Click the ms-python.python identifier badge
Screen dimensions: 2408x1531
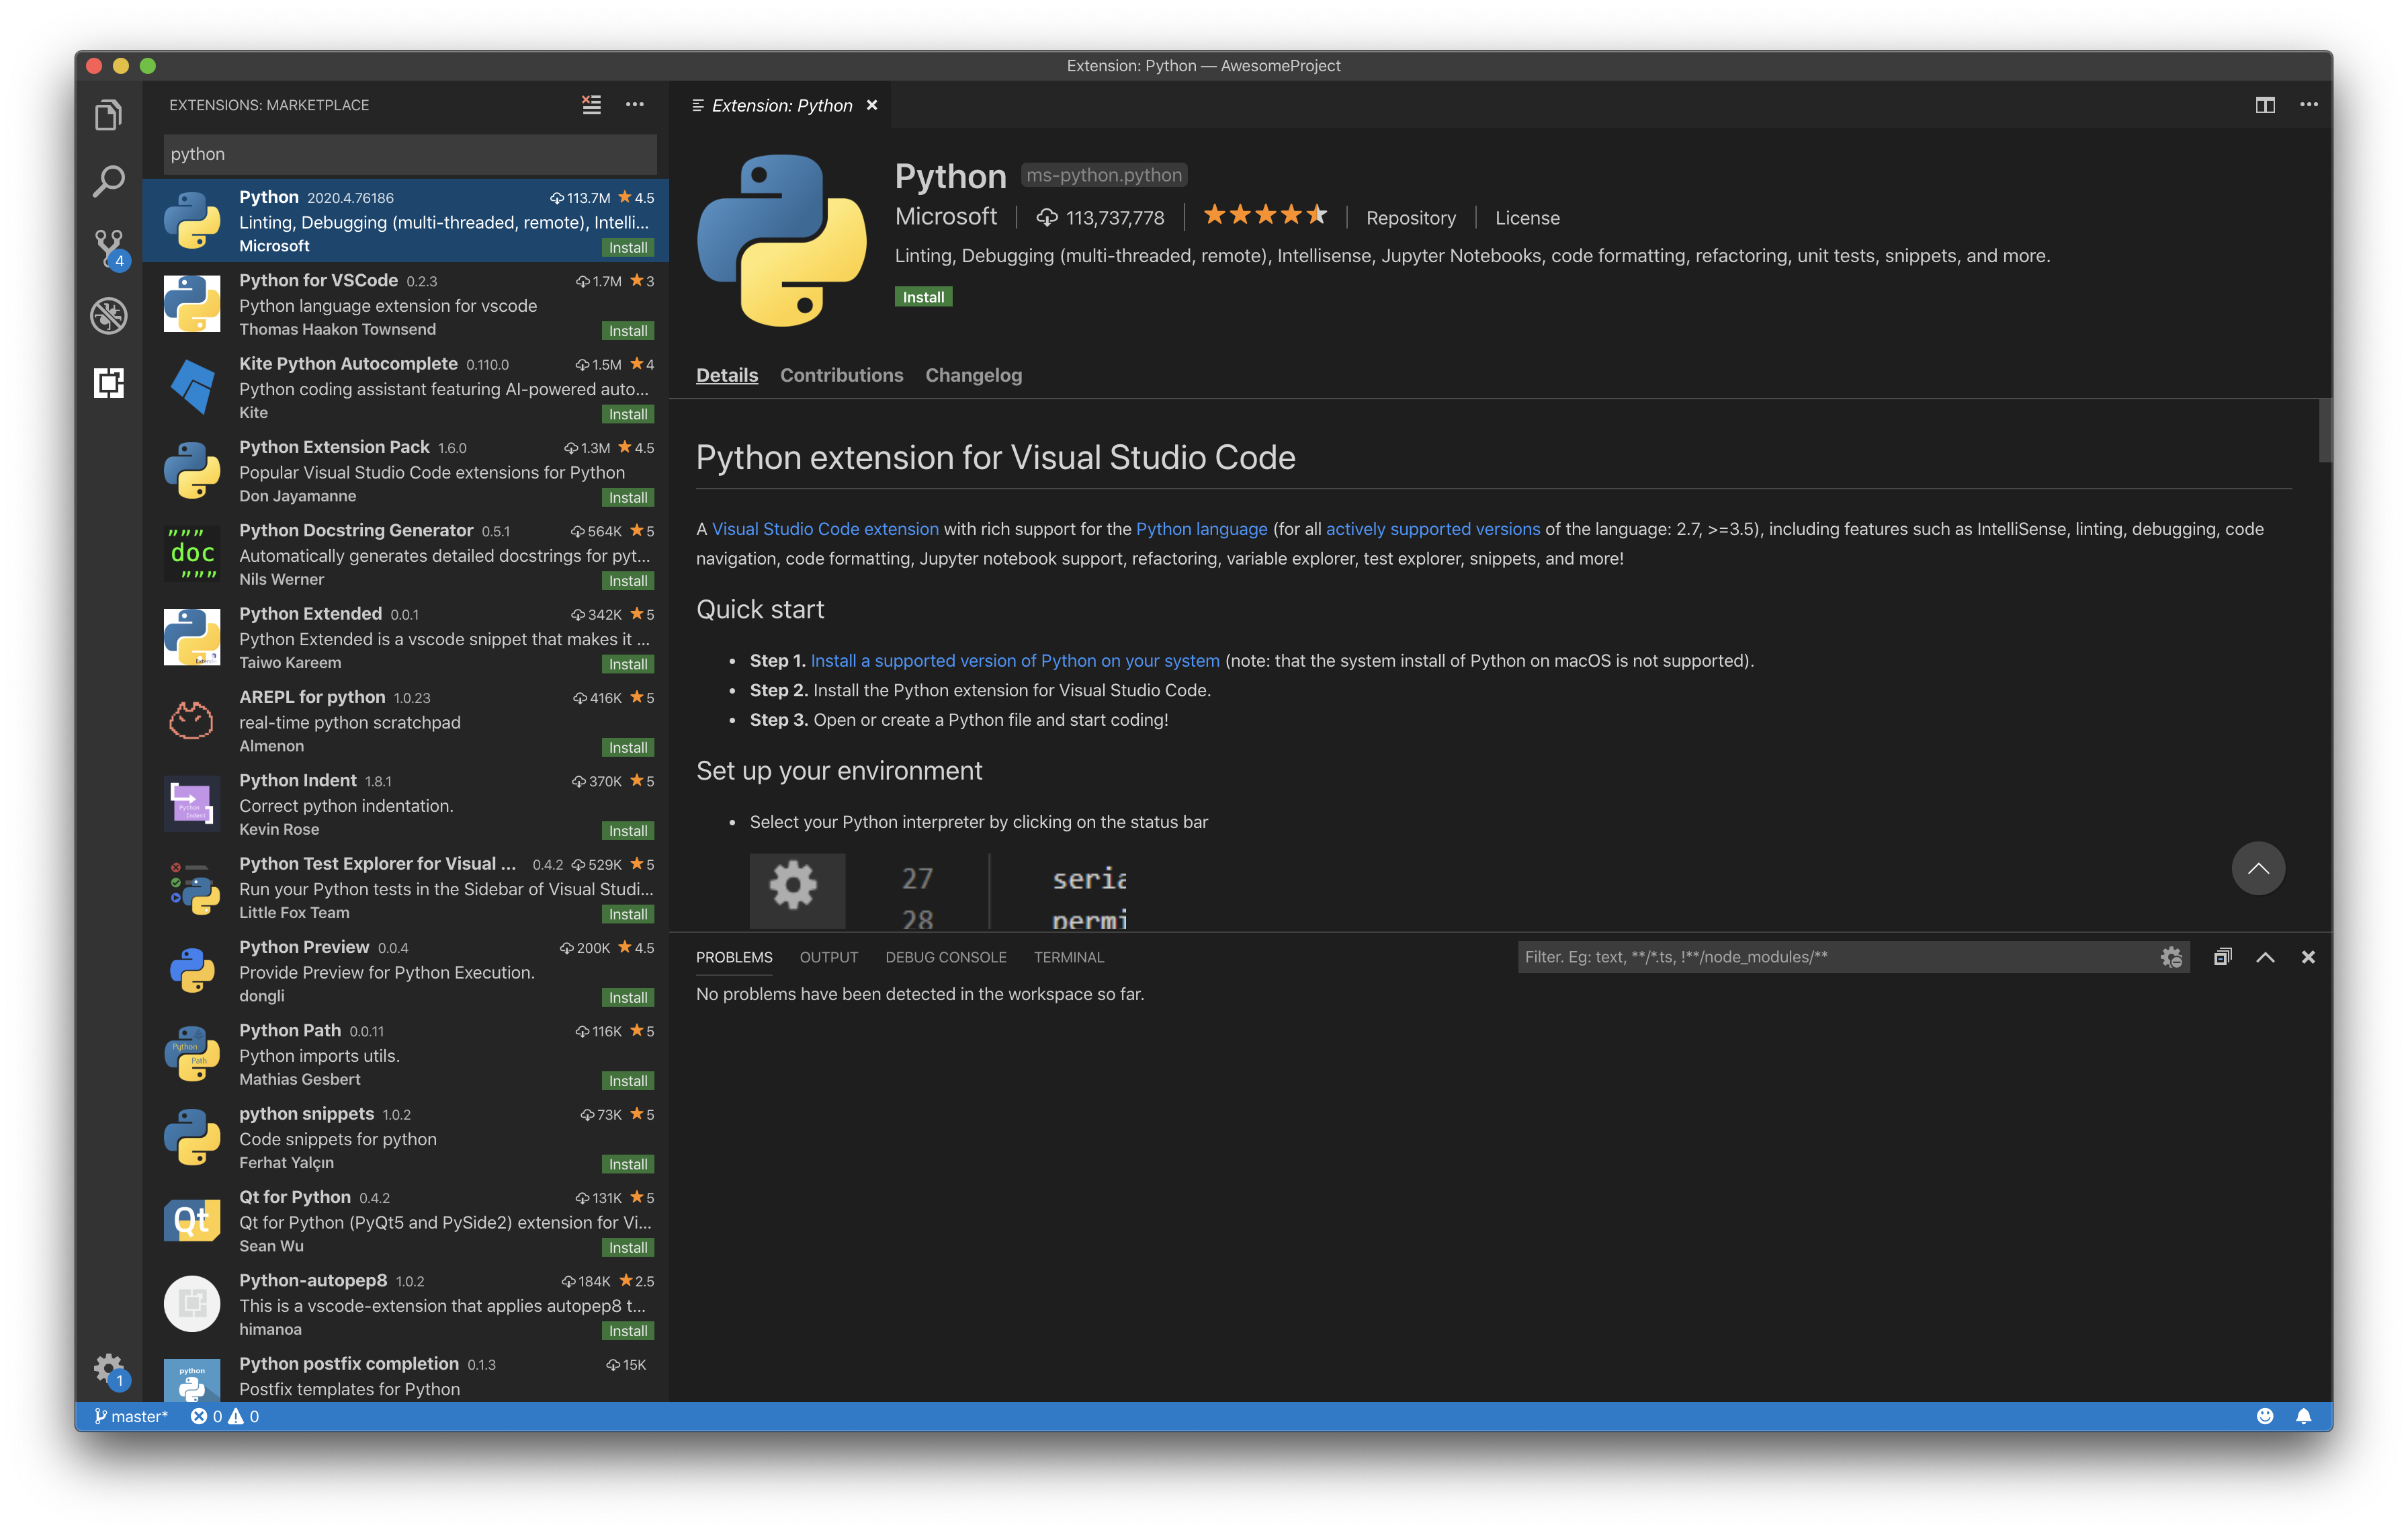(x=1104, y=175)
